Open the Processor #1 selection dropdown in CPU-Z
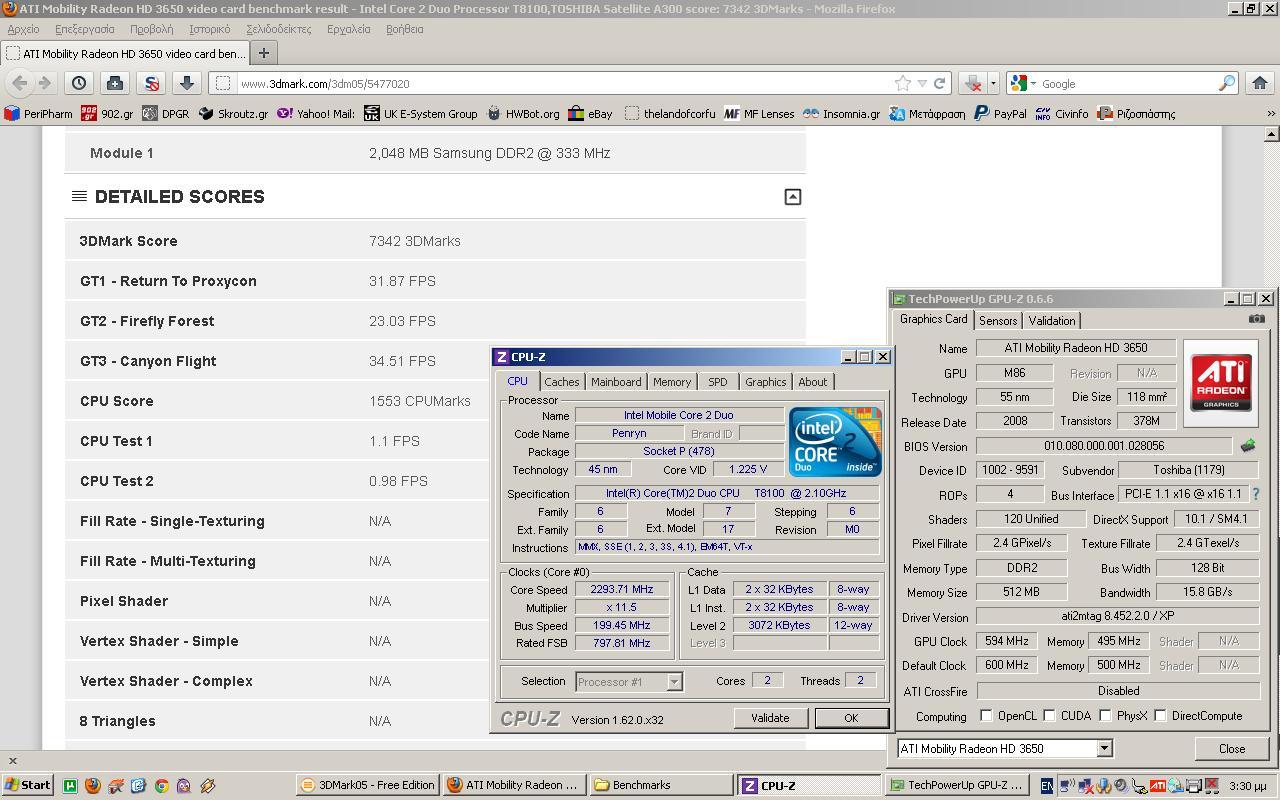Image resolution: width=1280 pixels, height=800 pixels. pos(674,682)
